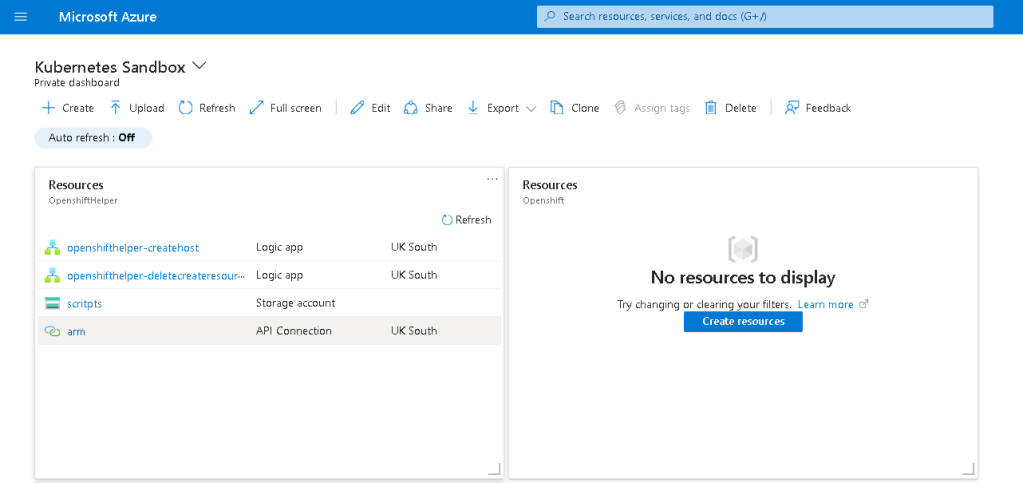Focus the Search resources, services, and docs field
Image resolution: width=1023 pixels, height=483 pixels.
(x=765, y=16)
